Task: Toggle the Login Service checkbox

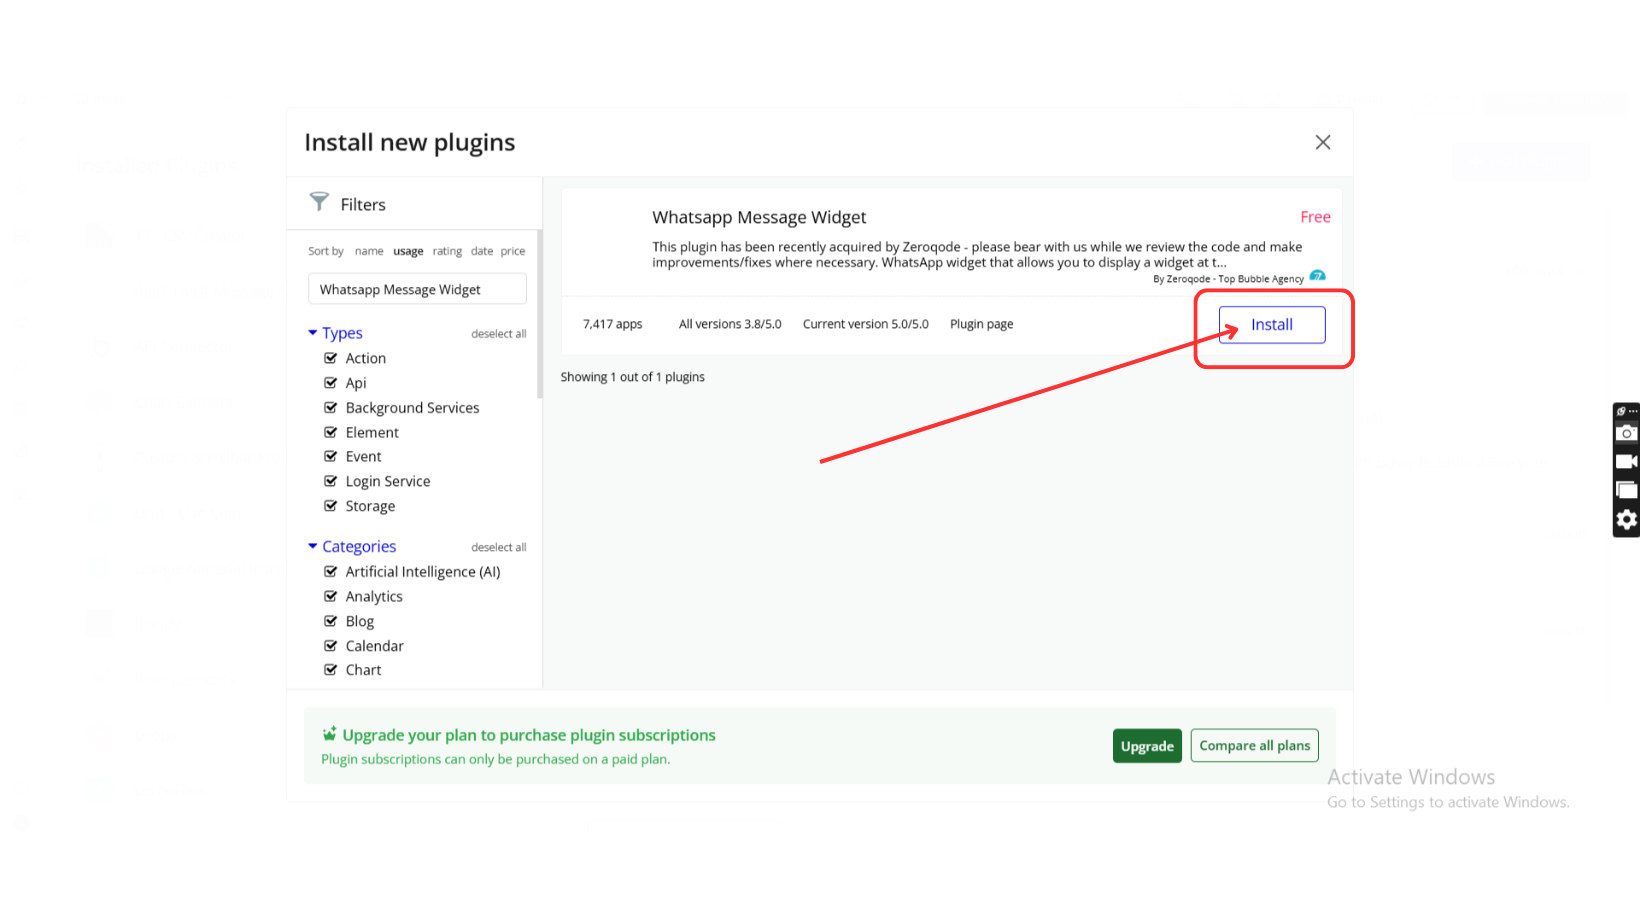Action: pyautogui.click(x=330, y=481)
